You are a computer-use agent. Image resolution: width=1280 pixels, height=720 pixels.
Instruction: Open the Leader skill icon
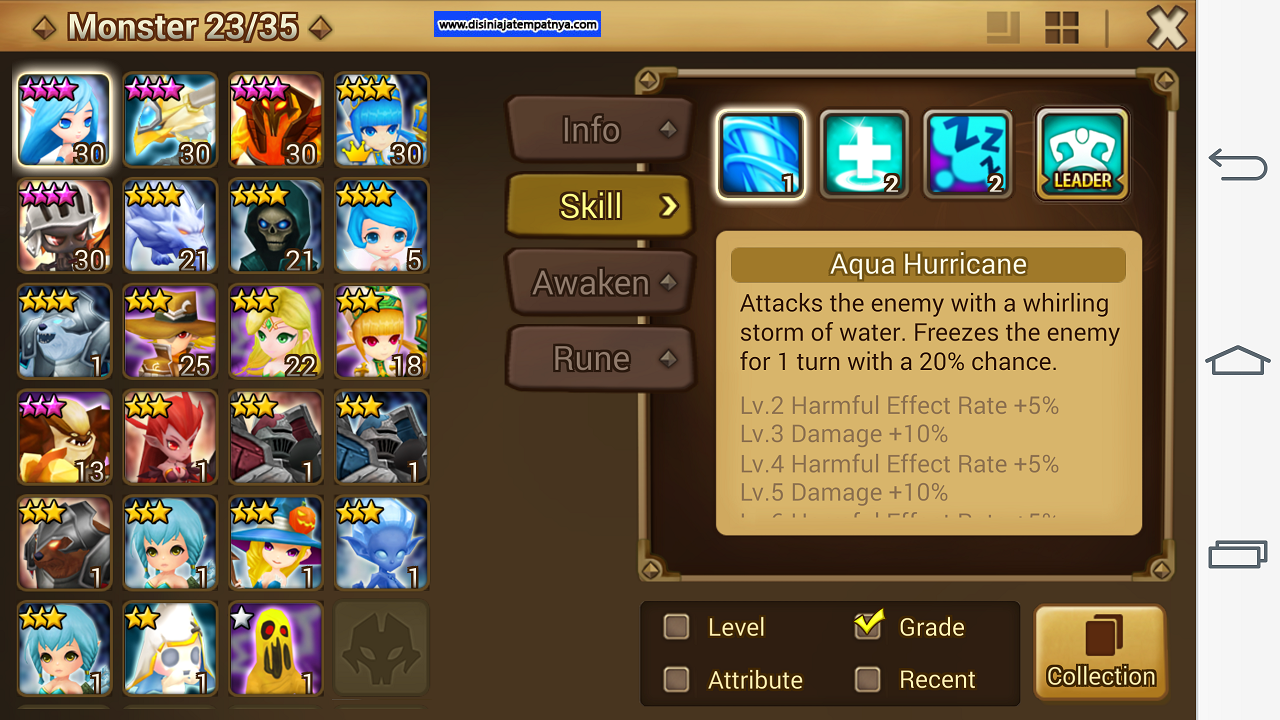(1082, 154)
